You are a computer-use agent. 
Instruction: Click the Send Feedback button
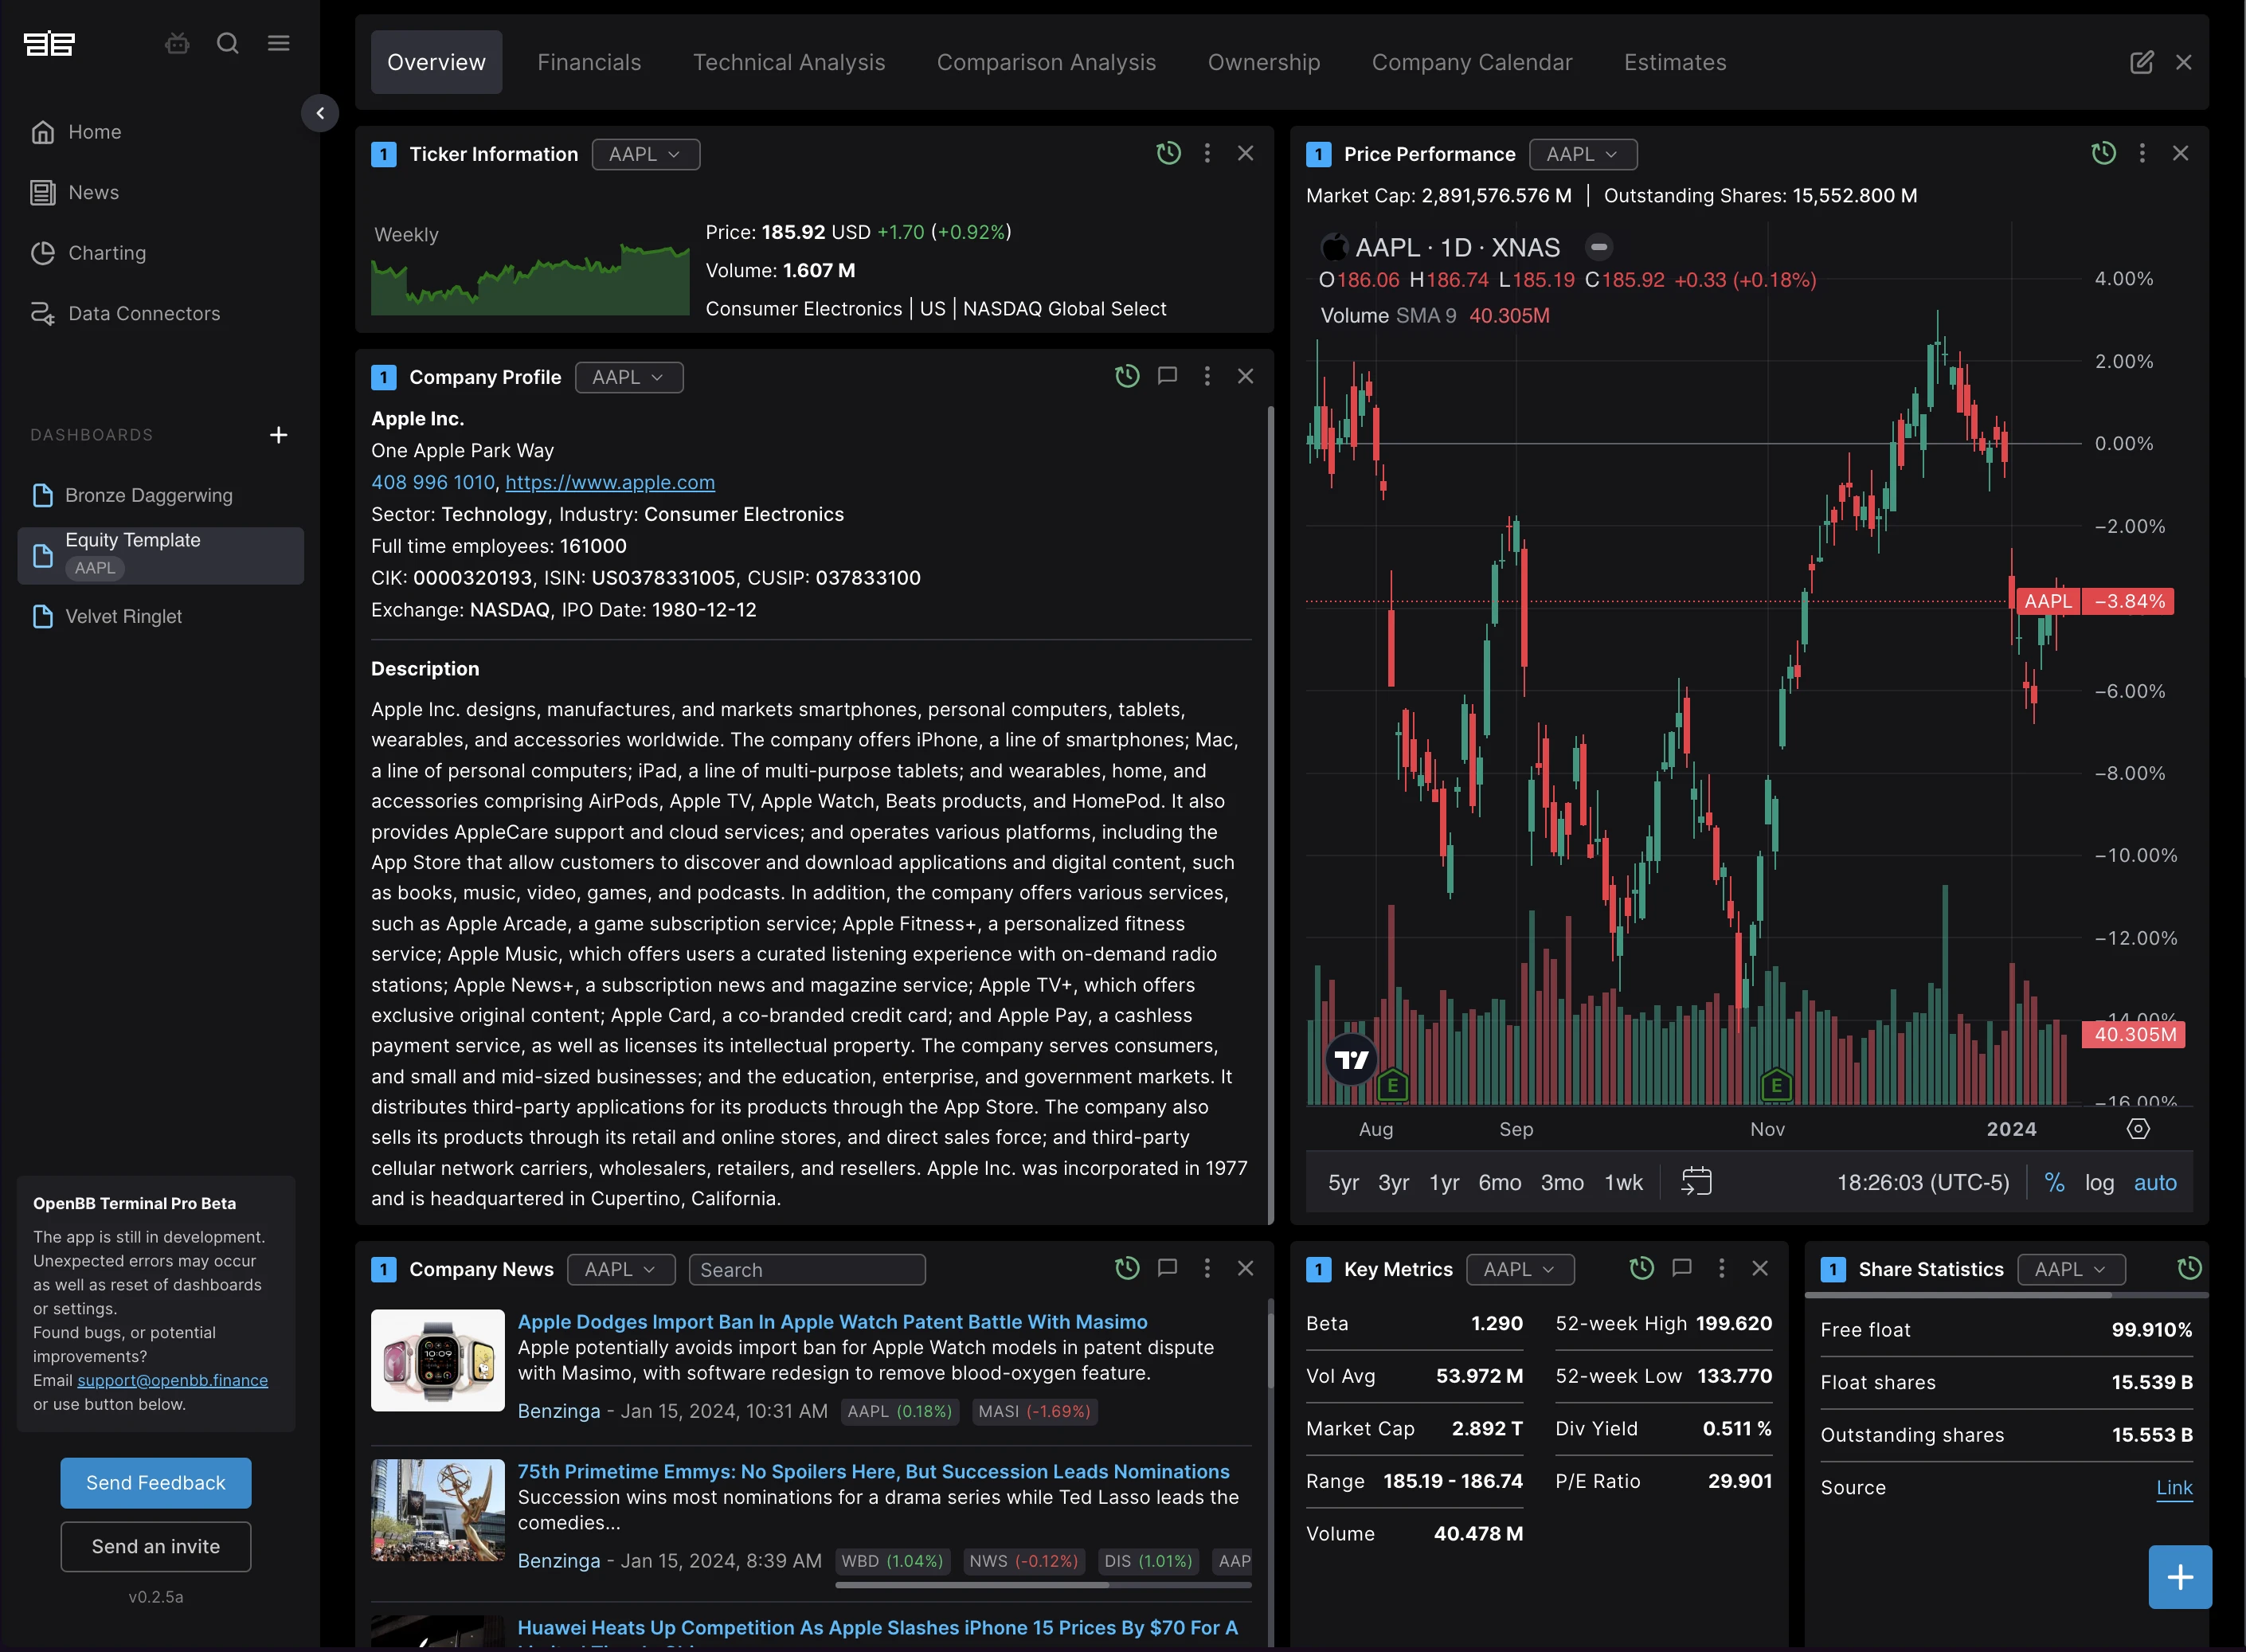[156, 1482]
